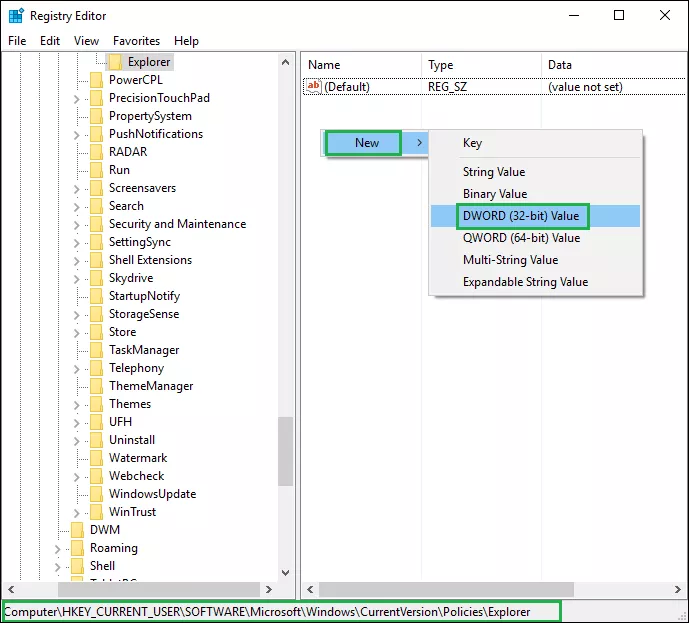Create a DWORD (32-bit) Value
The image size is (689, 623).
pyautogui.click(x=535, y=216)
